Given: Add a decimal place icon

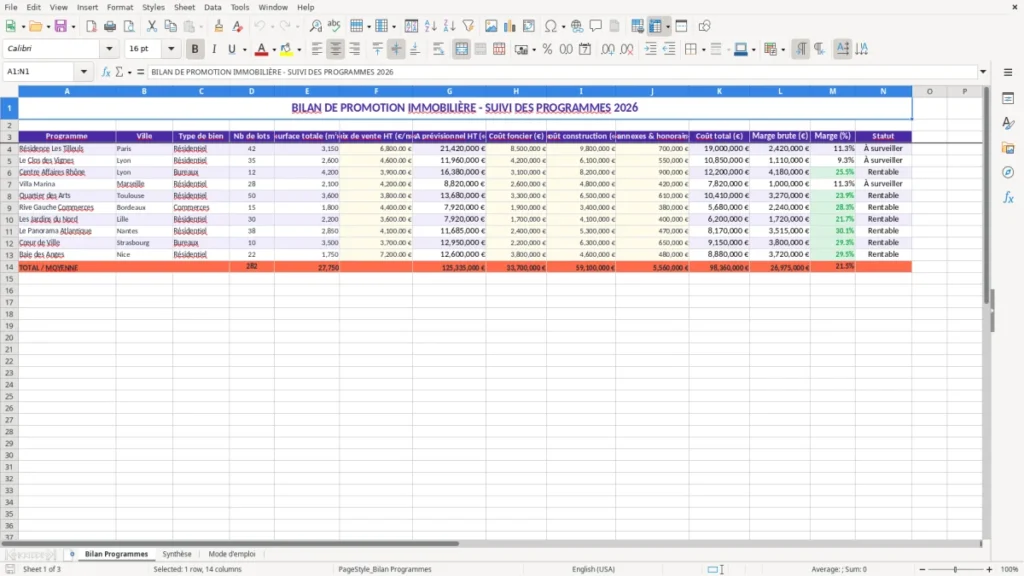Looking at the screenshot, I should [607, 49].
